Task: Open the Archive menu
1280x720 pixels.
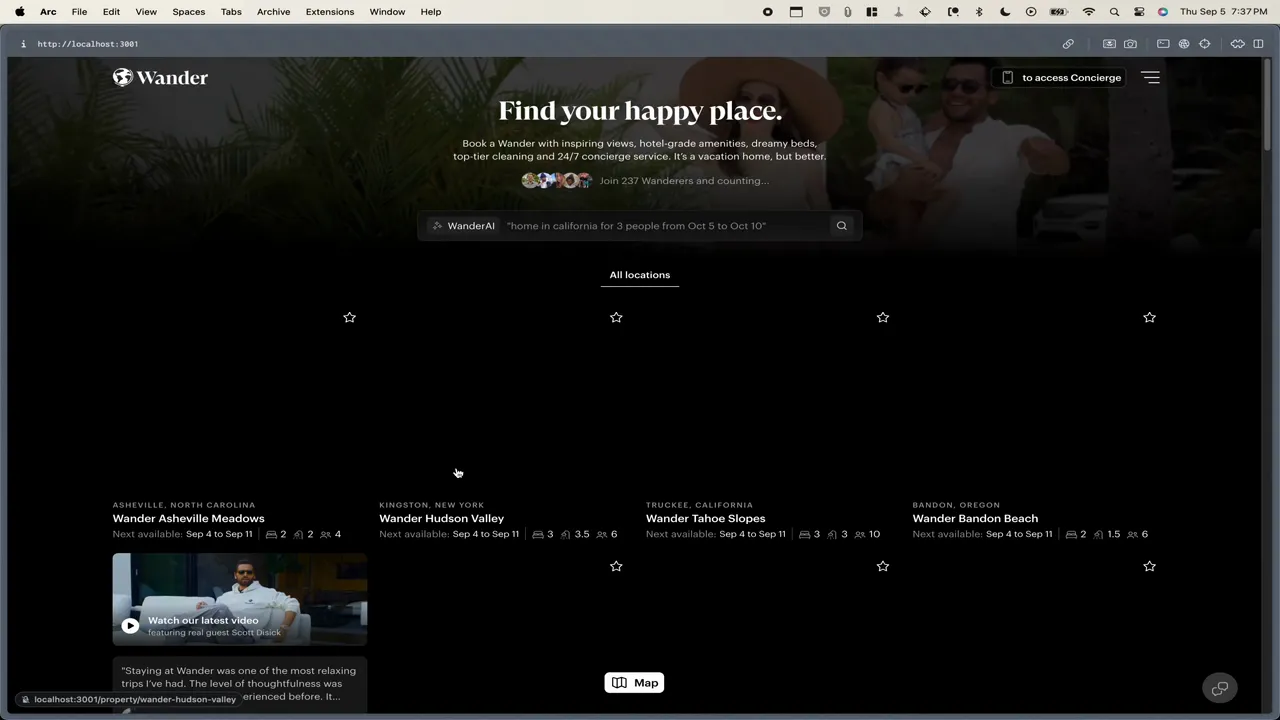Action: [273, 12]
